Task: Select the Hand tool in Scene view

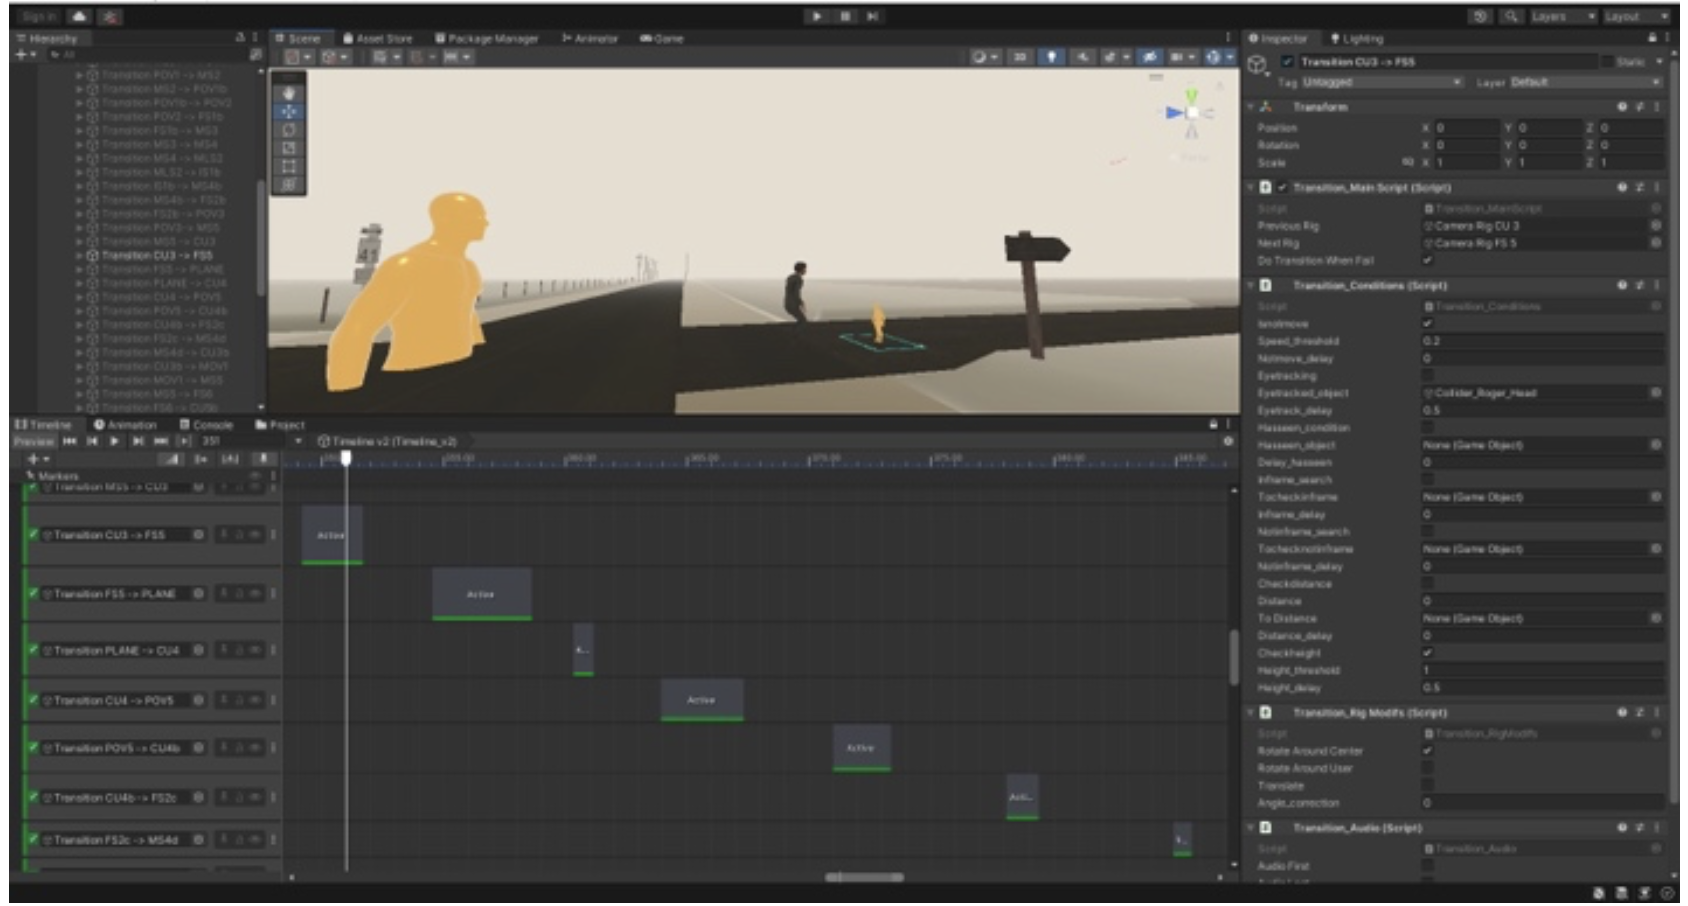Action: tap(289, 93)
